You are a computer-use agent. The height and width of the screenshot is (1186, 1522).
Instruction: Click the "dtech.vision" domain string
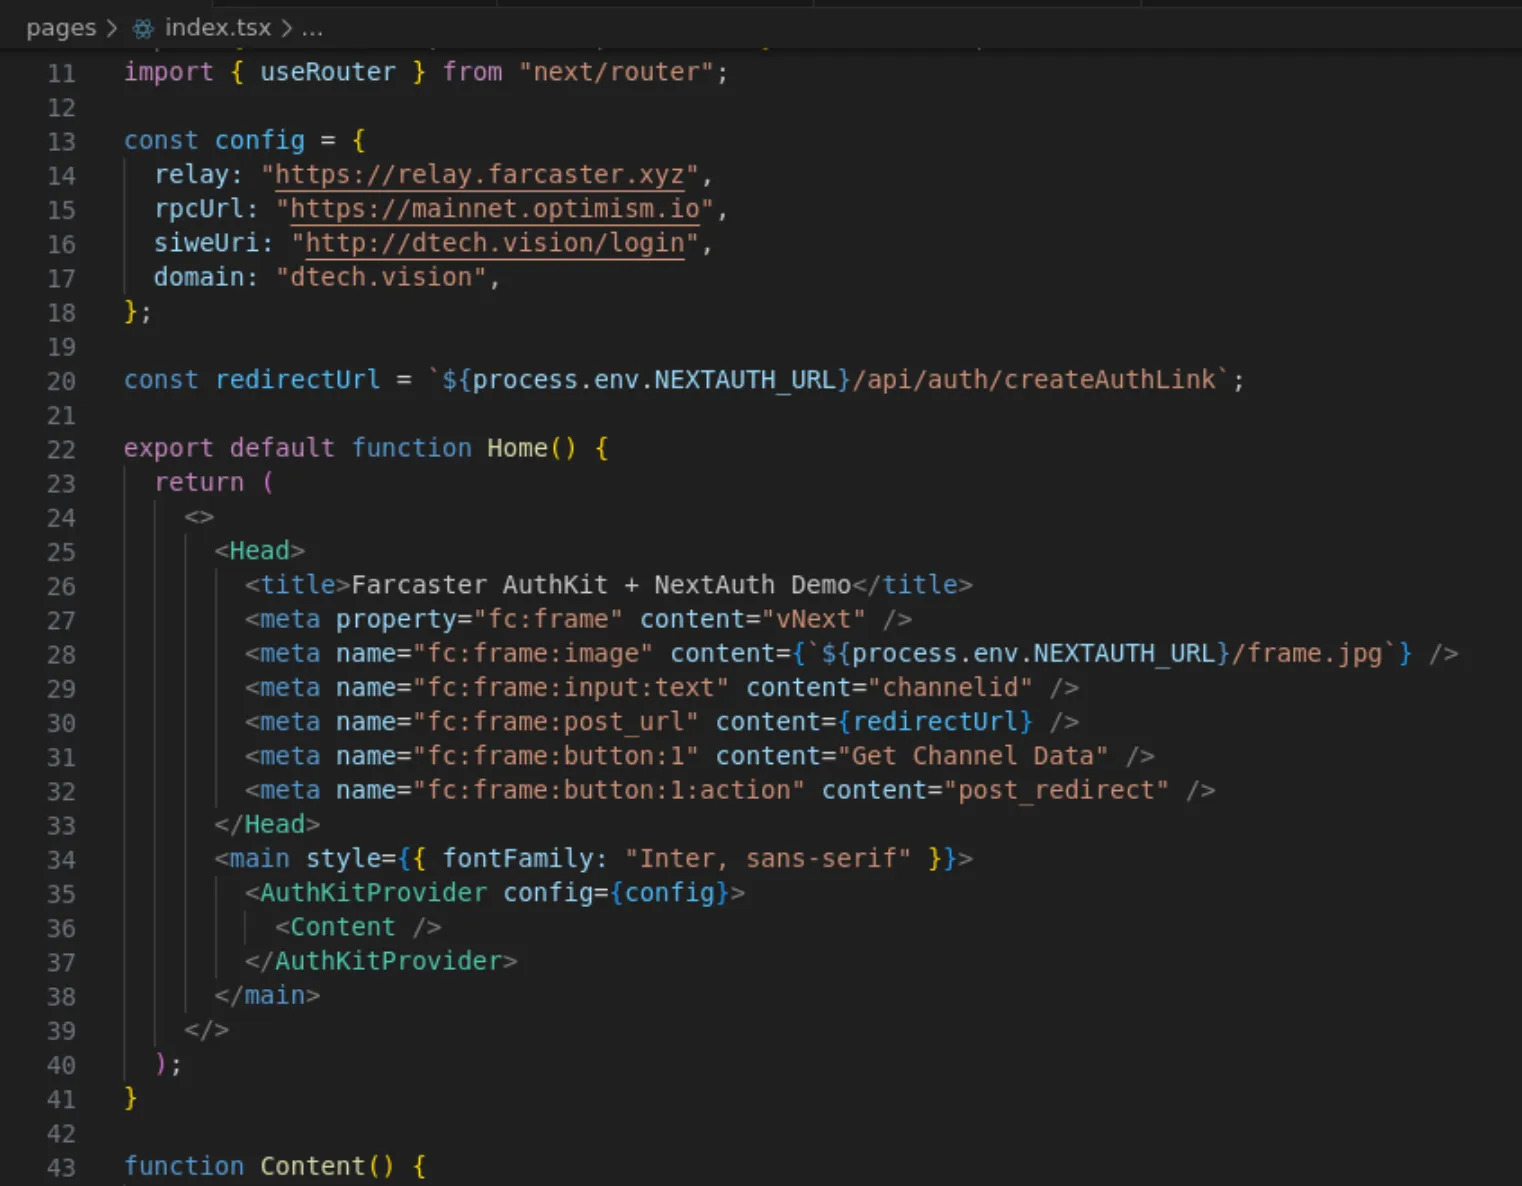(380, 277)
